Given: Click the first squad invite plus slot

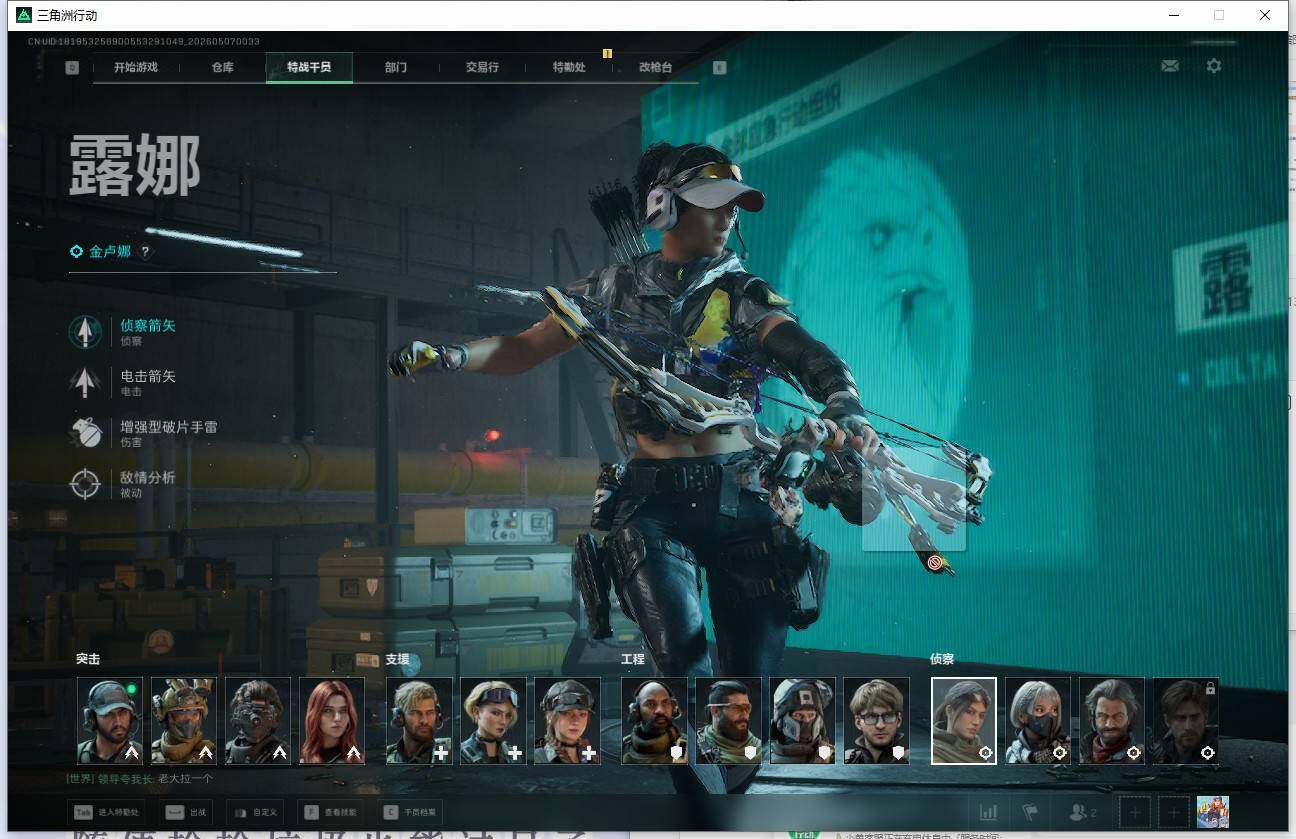Looking at the screenshot, I should coord(1135,813).
